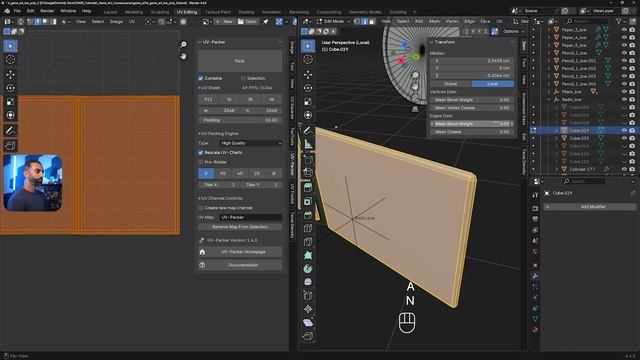Expand the Paper_4_low outliner item
This screenshot has height=360, width=640.
(549, 38)
